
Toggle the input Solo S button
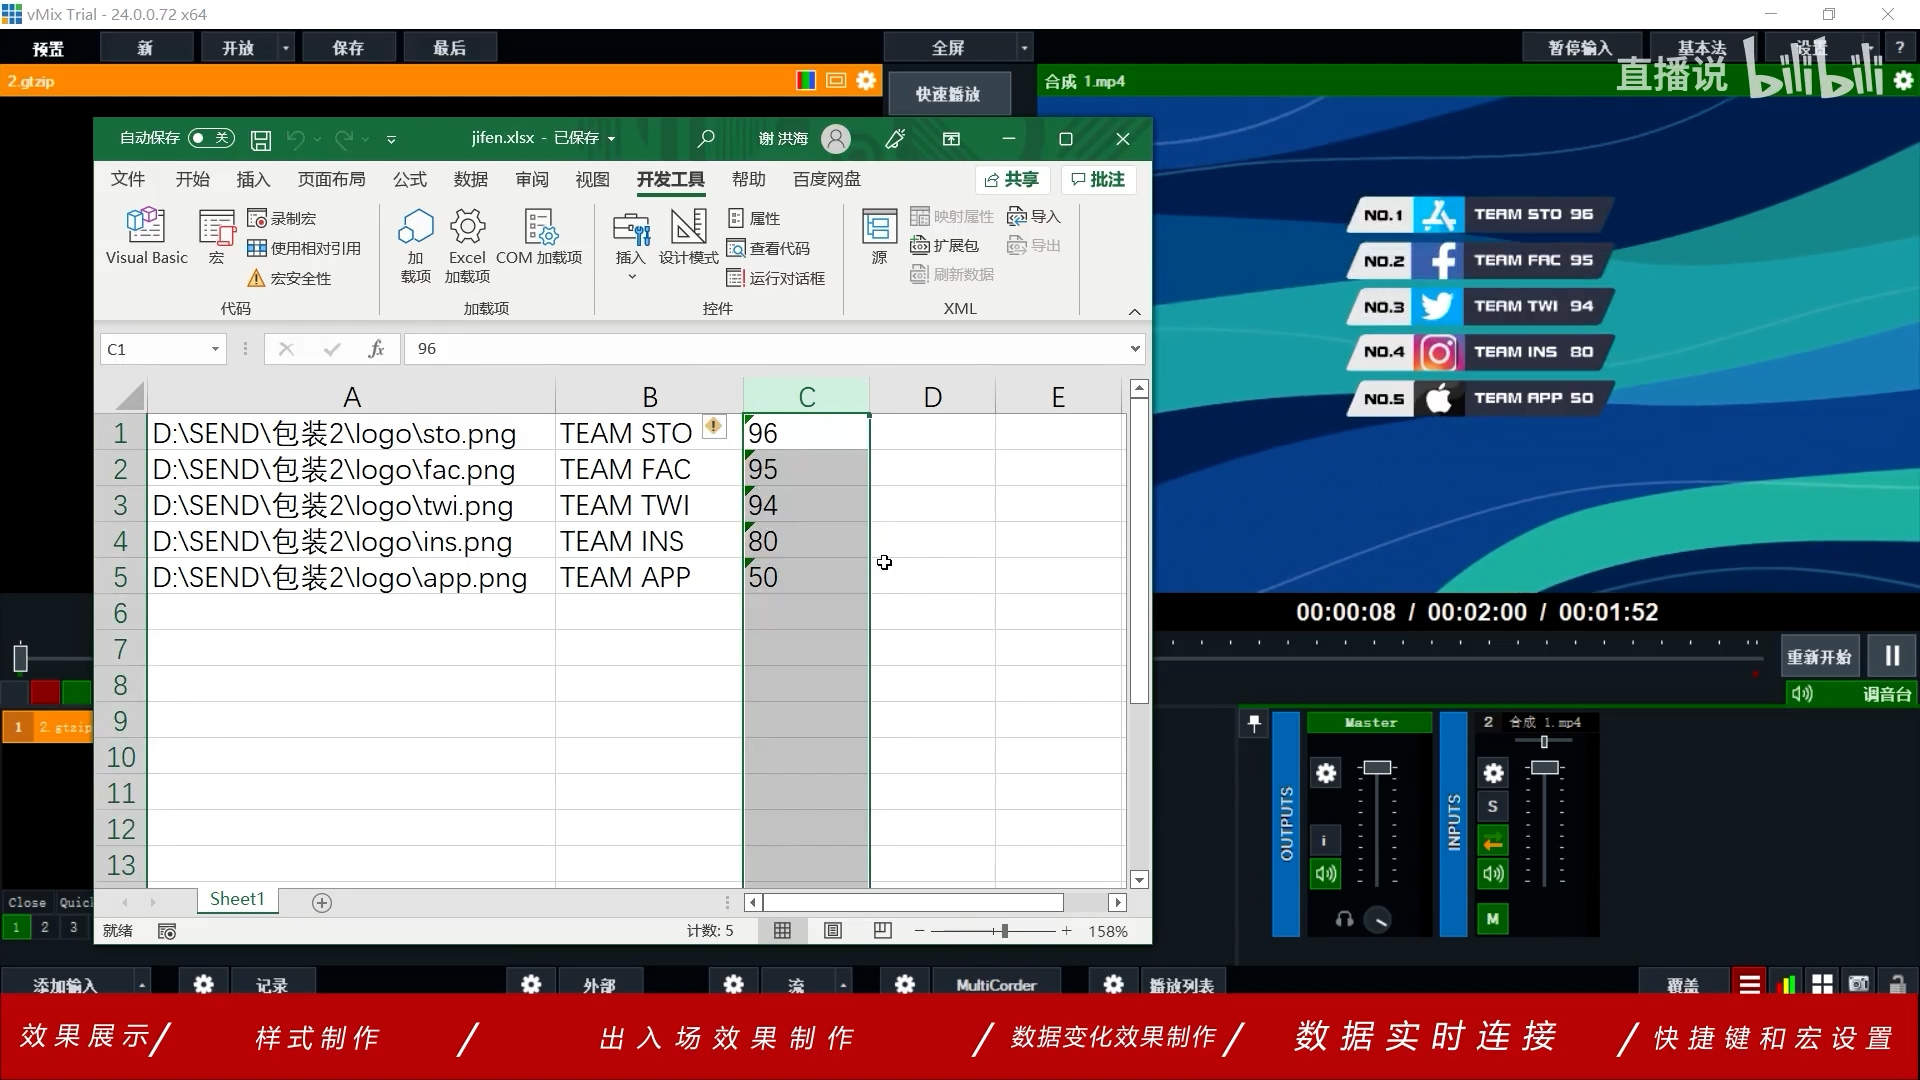pos(1492,806)
